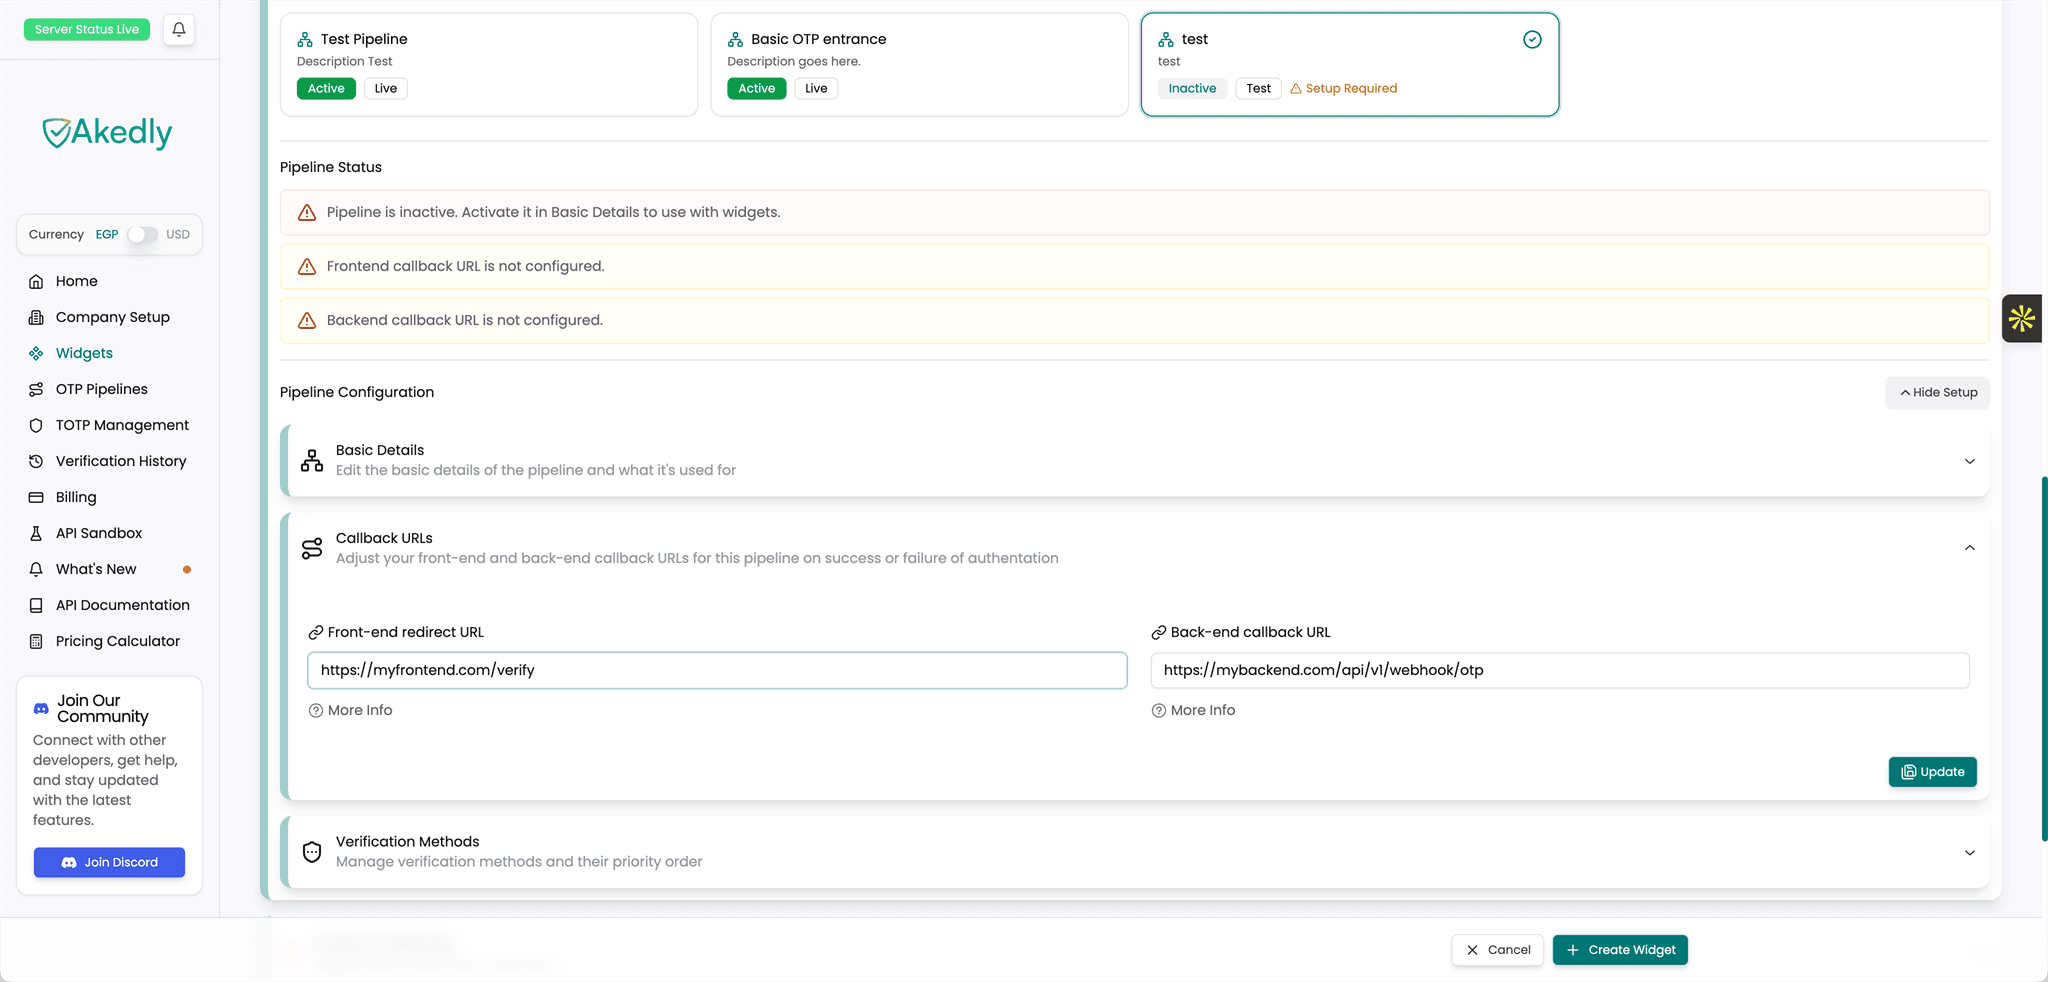Click the Billing card icon

click(36, 497)
